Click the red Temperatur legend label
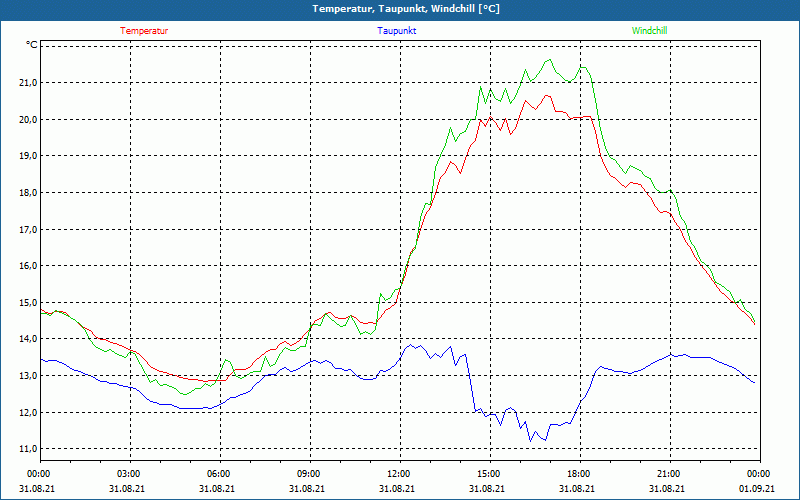Viewport: 800px width, 500px height. (x=144, y=31)
